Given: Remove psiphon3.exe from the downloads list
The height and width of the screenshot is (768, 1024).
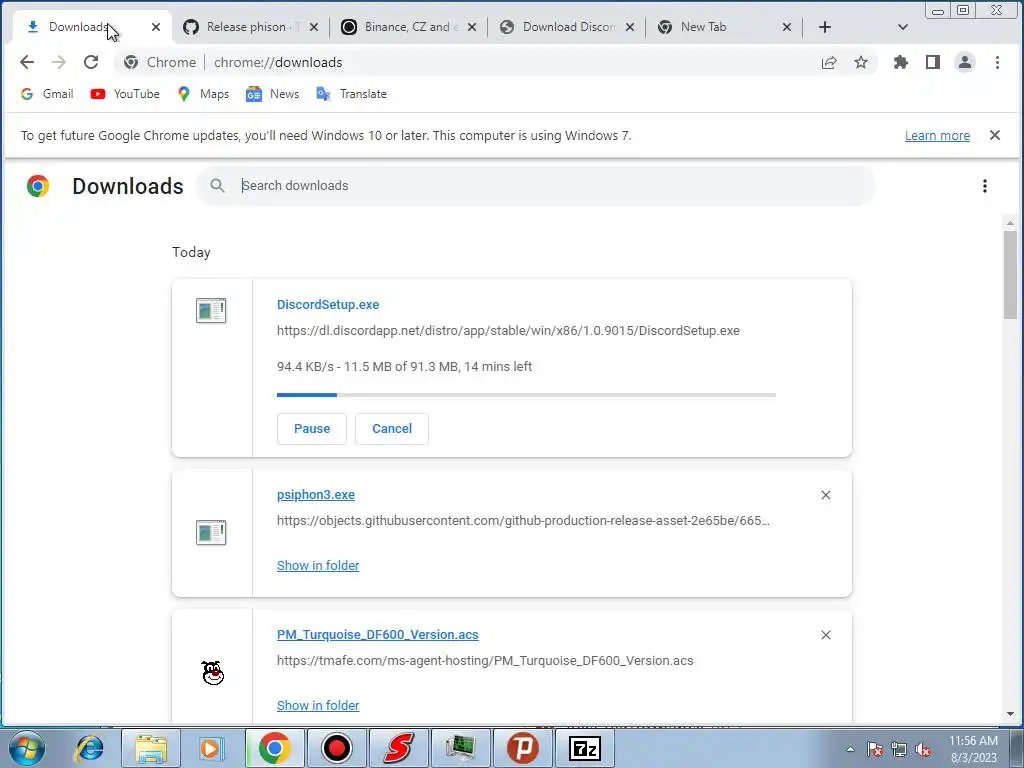Looking at the screenshot, I should 825,495.
